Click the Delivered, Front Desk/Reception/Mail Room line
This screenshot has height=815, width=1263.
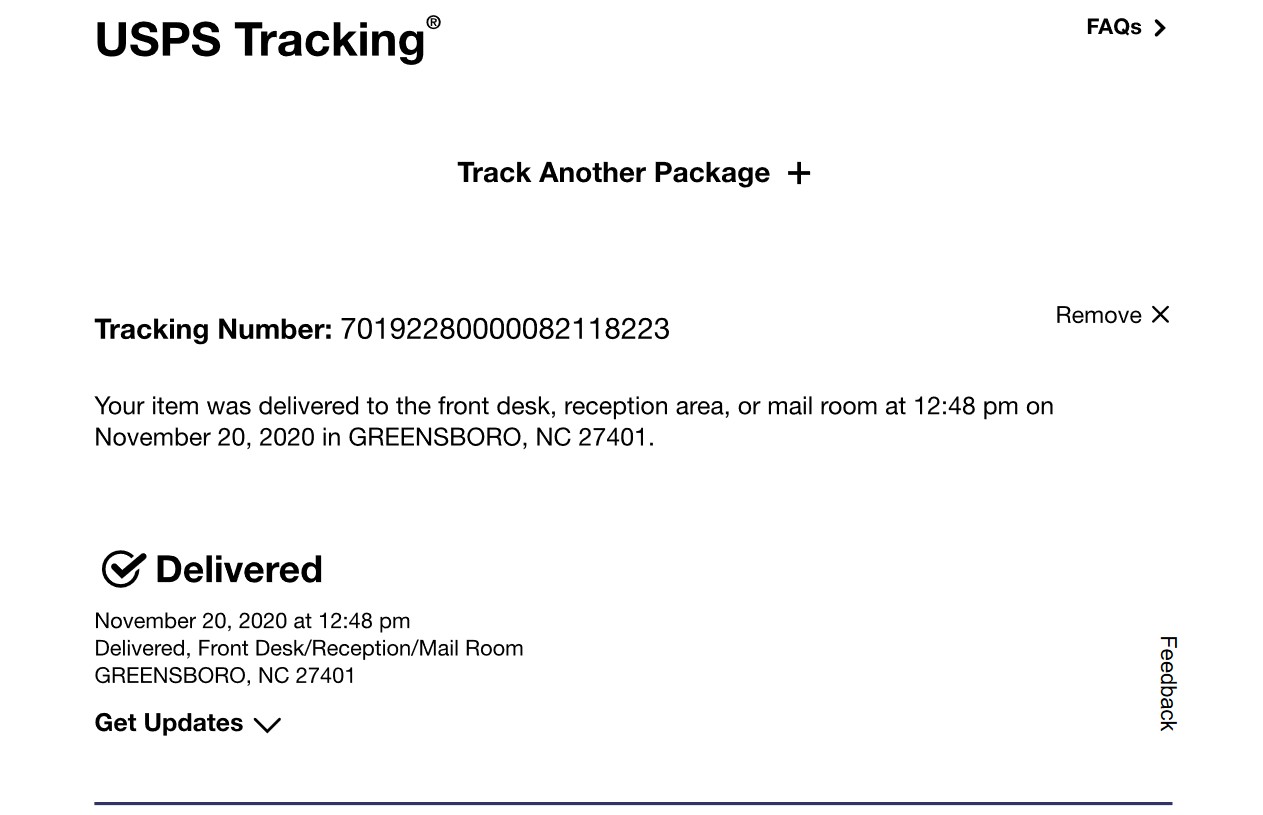pyautogui.click(x=309, y=648)
